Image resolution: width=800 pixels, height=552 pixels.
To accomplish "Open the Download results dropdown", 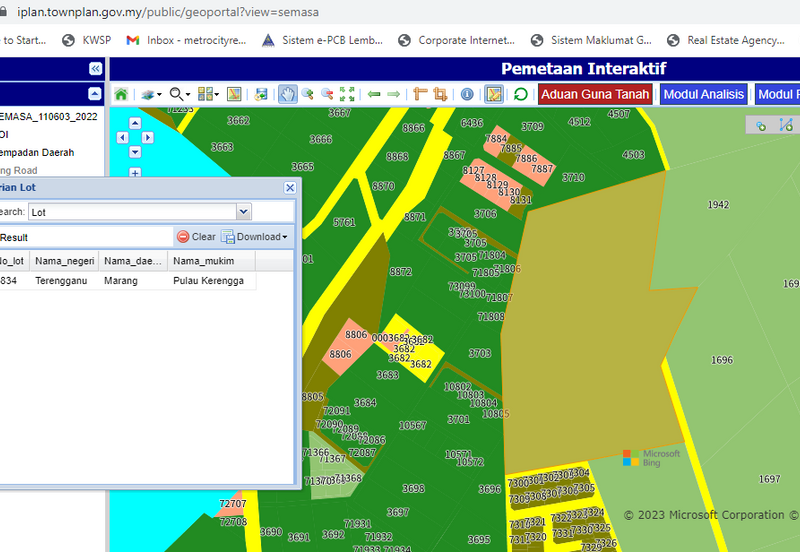I will (255, 237).
